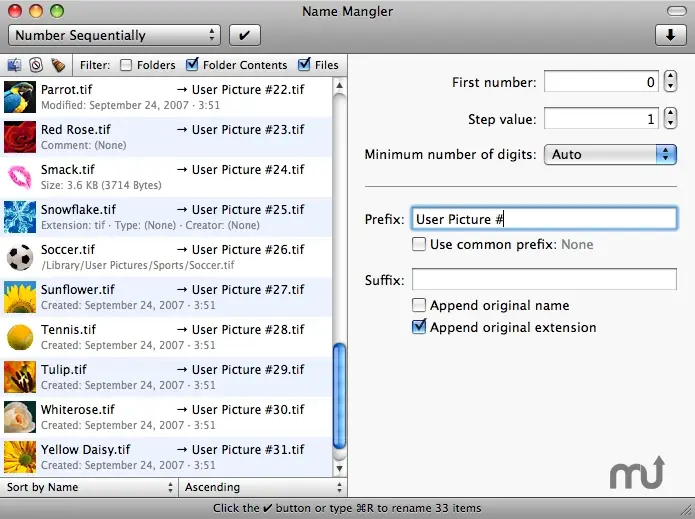This screenshot has height=519, width=695.
Task: Select the Yellow Daisy.tif thumbnail
Action: click(x=20, y=457)
